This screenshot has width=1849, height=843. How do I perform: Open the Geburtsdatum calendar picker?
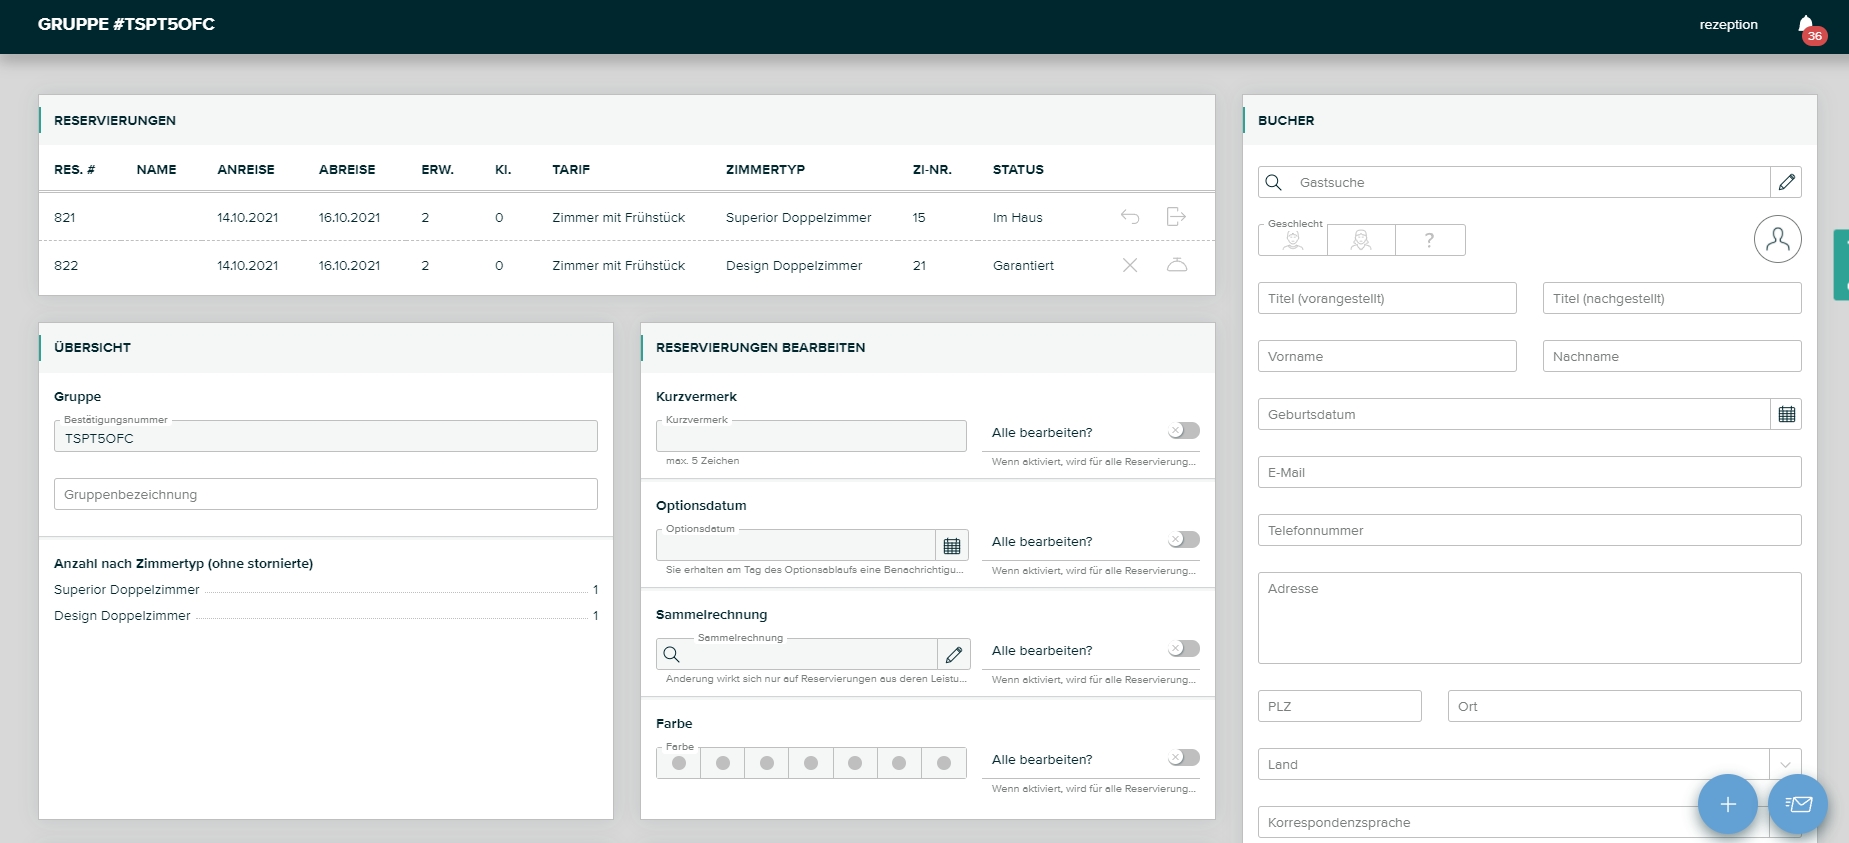(1786, 414)
